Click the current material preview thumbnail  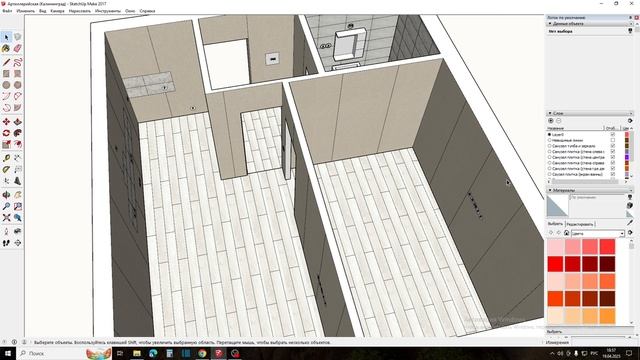[557, 206]
